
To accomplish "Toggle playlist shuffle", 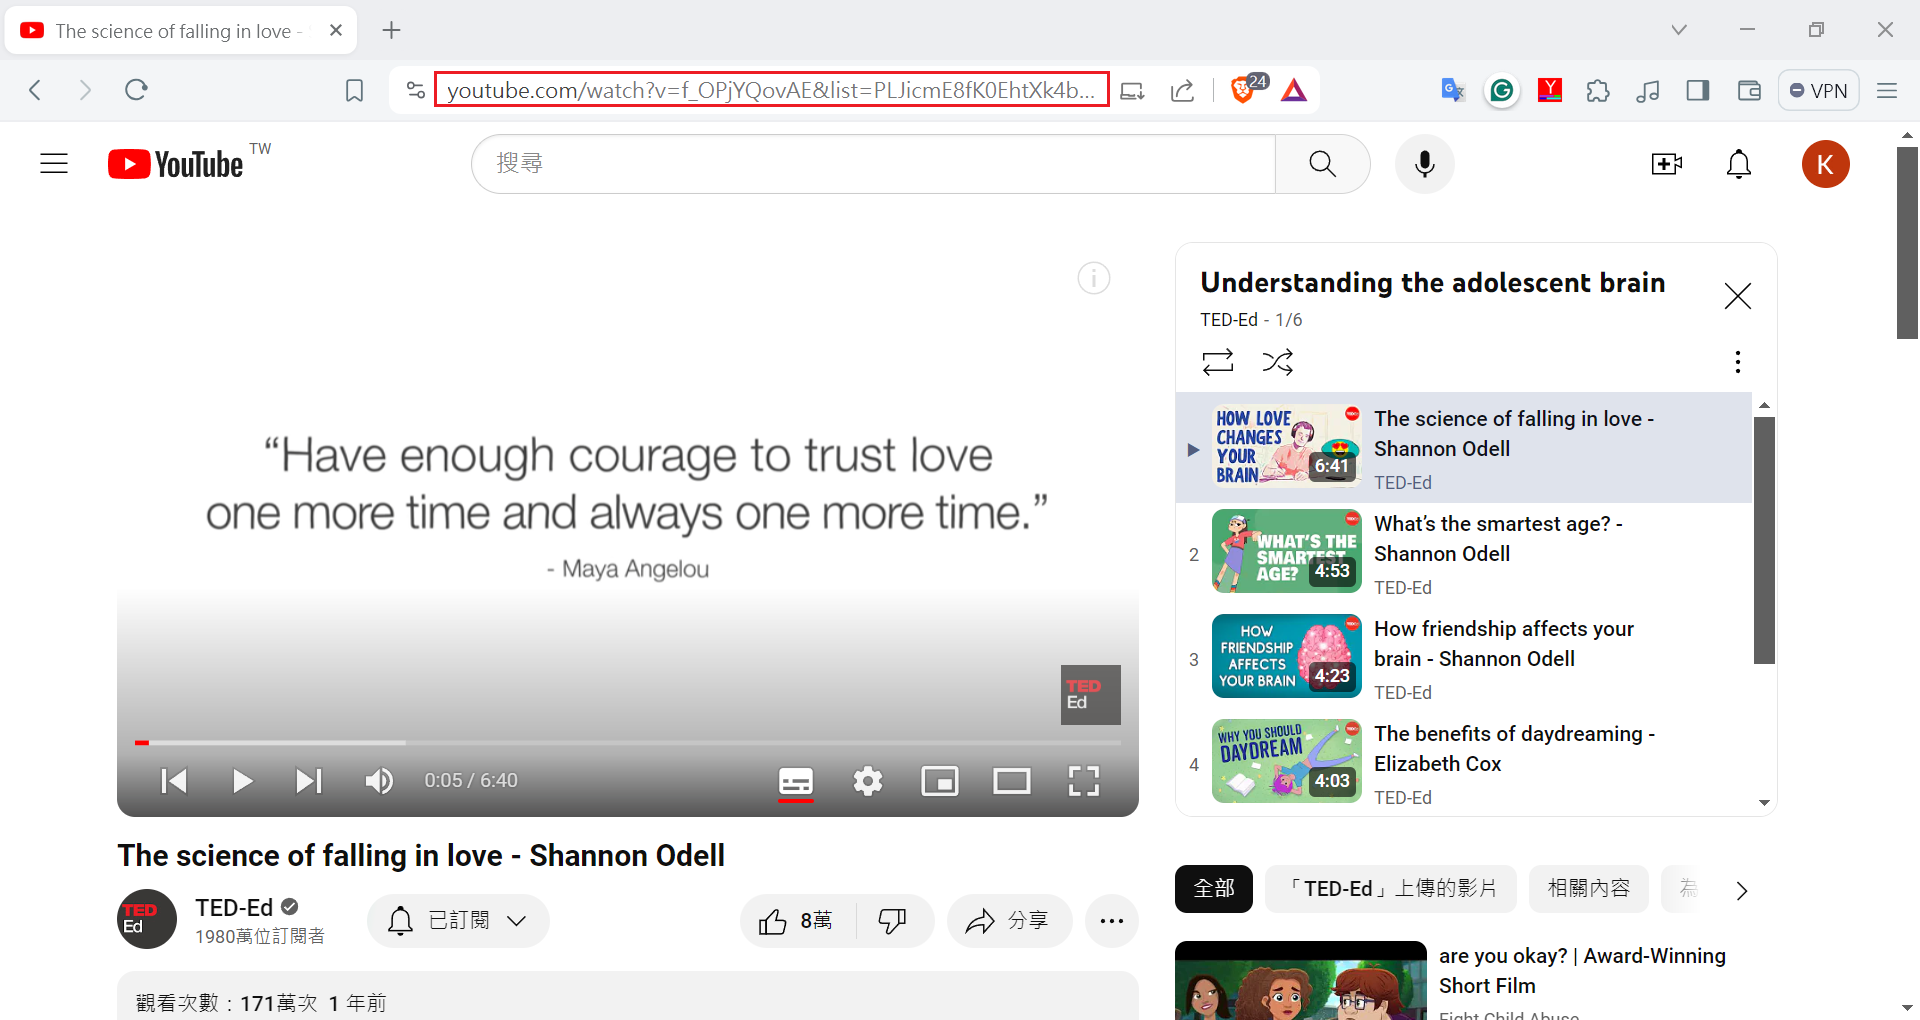I will tap(1277, 362).
